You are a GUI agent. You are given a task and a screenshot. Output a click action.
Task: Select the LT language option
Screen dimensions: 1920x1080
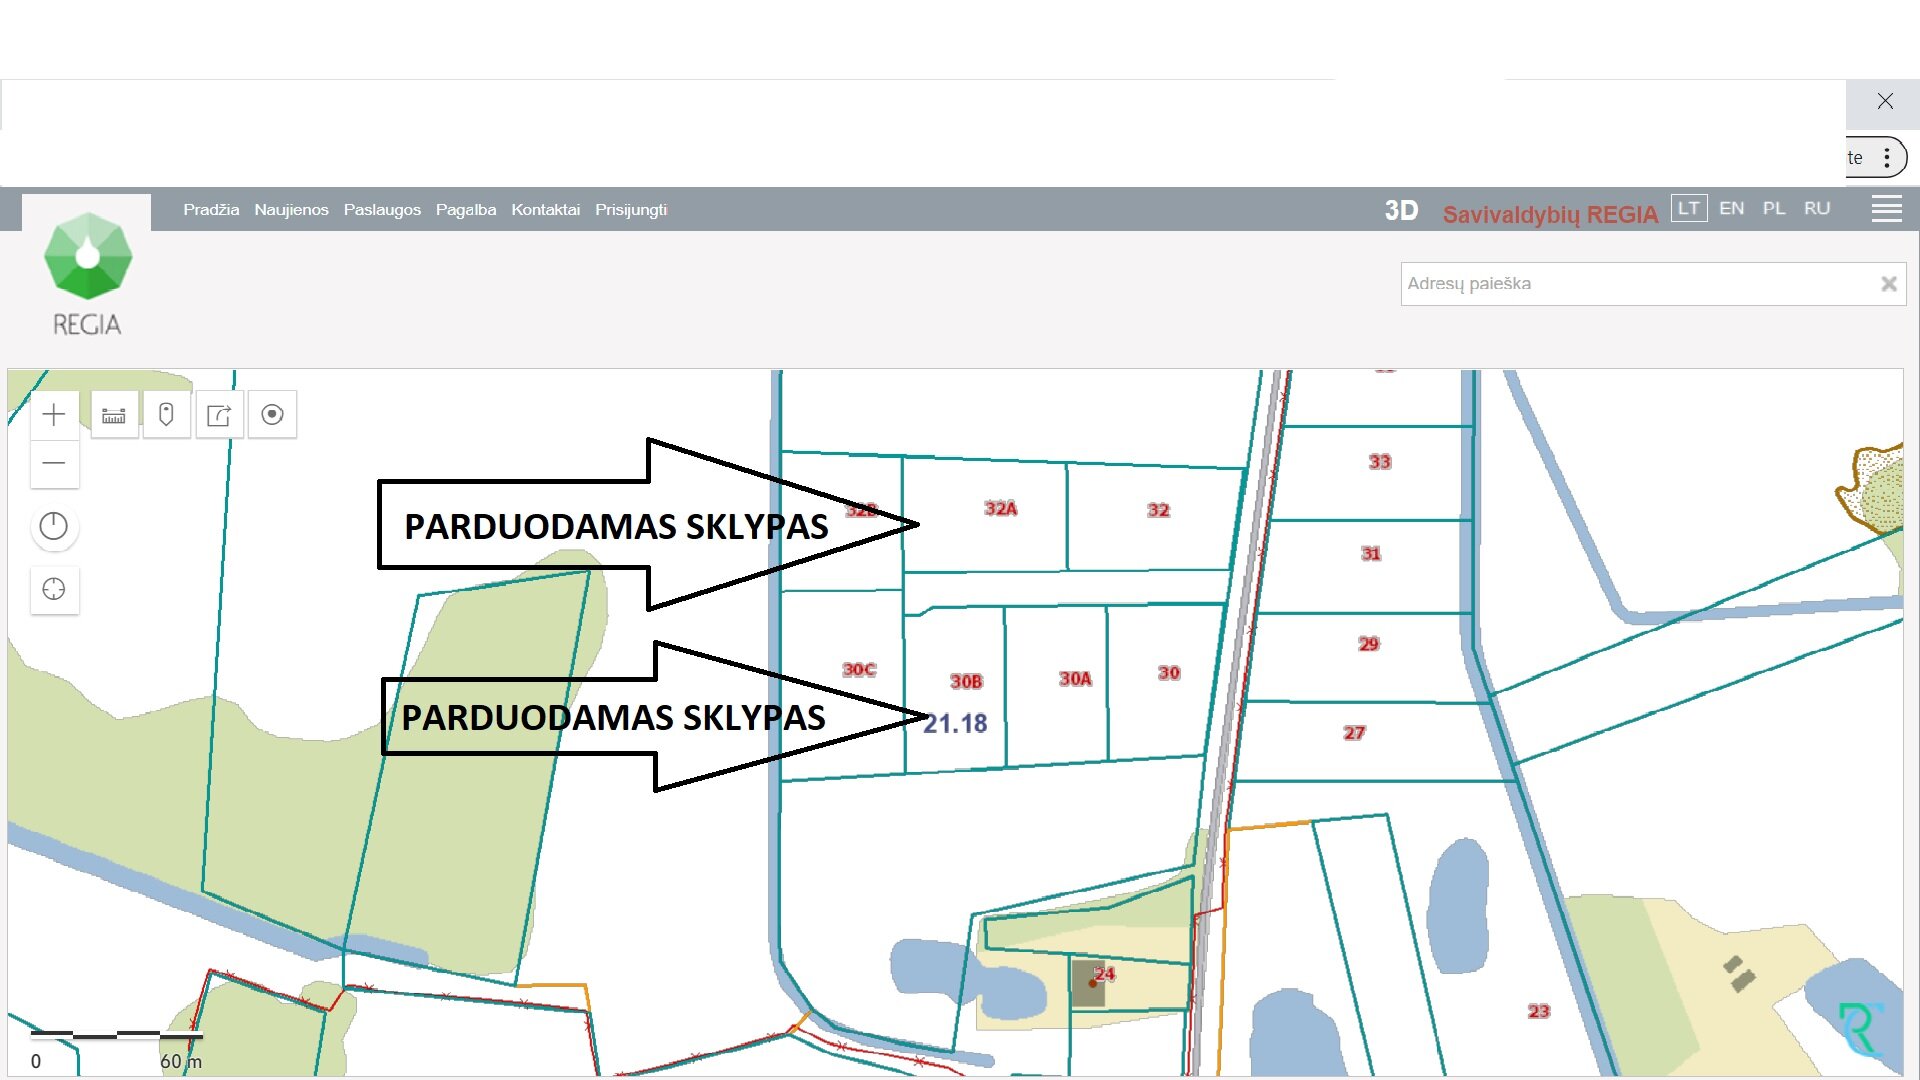click(1689, 208)
